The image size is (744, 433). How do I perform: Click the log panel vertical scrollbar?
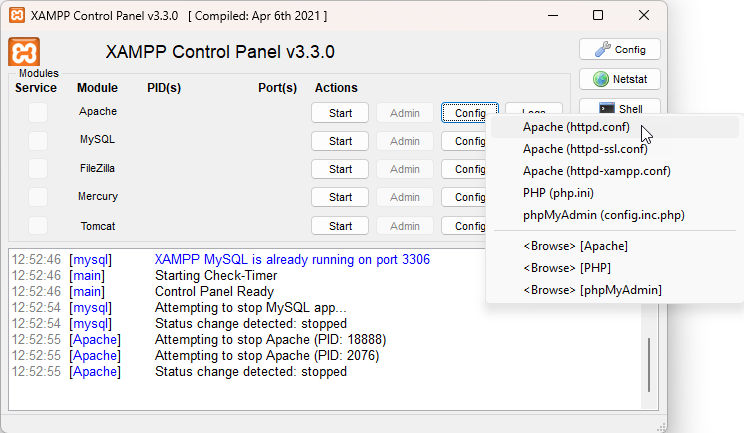649,365
